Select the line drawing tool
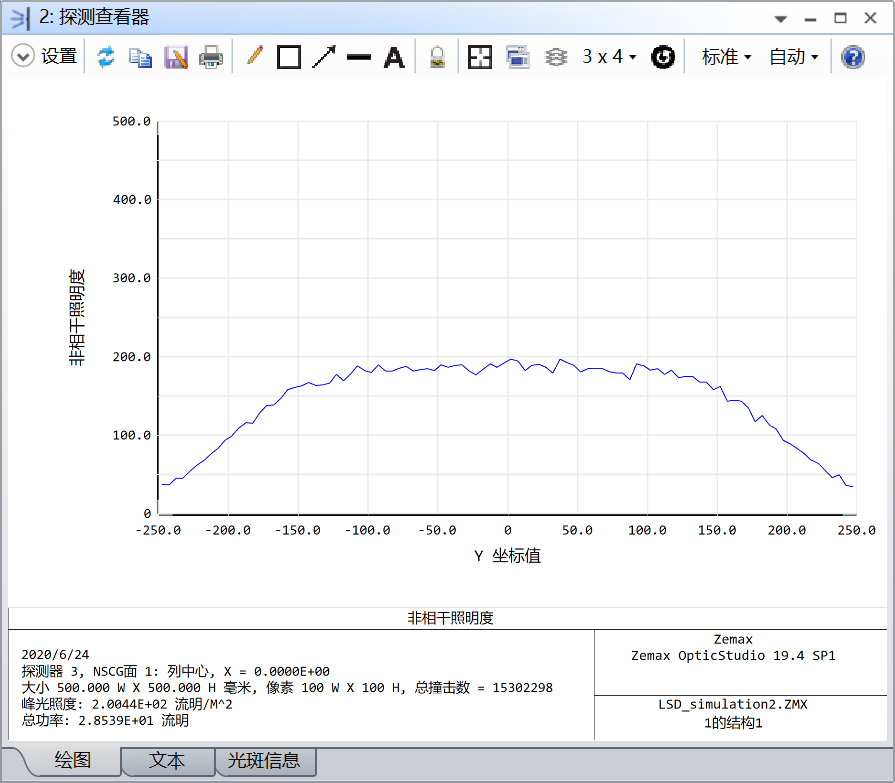This screenshot has width=895, height=783. (x=359, y=57)
